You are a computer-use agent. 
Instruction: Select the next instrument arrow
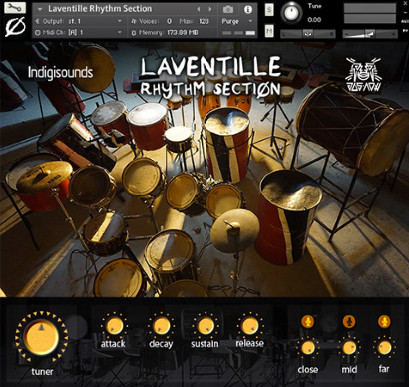tap(210, 9)
